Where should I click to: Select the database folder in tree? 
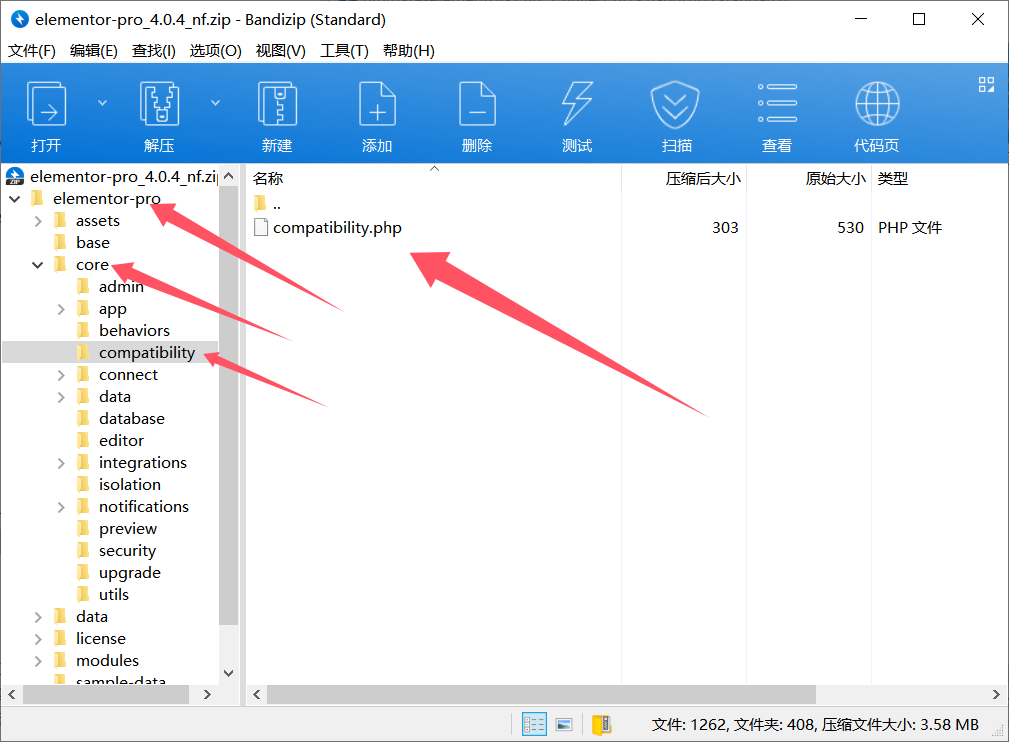click(x=132, y=419)
